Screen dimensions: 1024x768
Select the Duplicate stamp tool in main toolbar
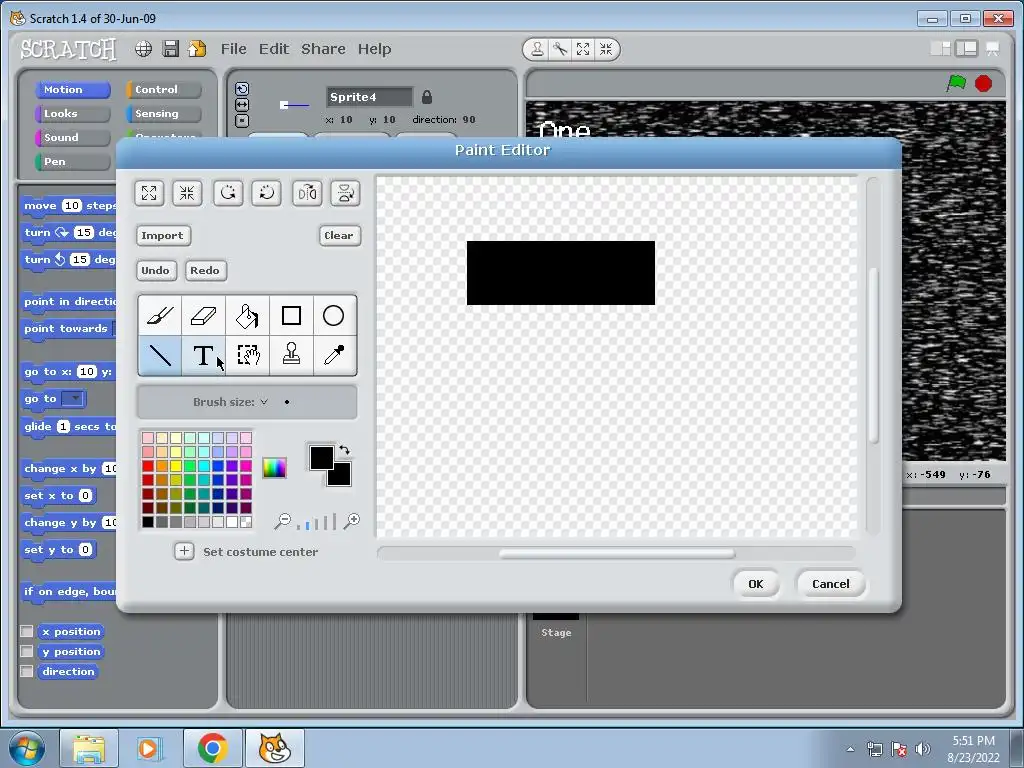(537, 49)
